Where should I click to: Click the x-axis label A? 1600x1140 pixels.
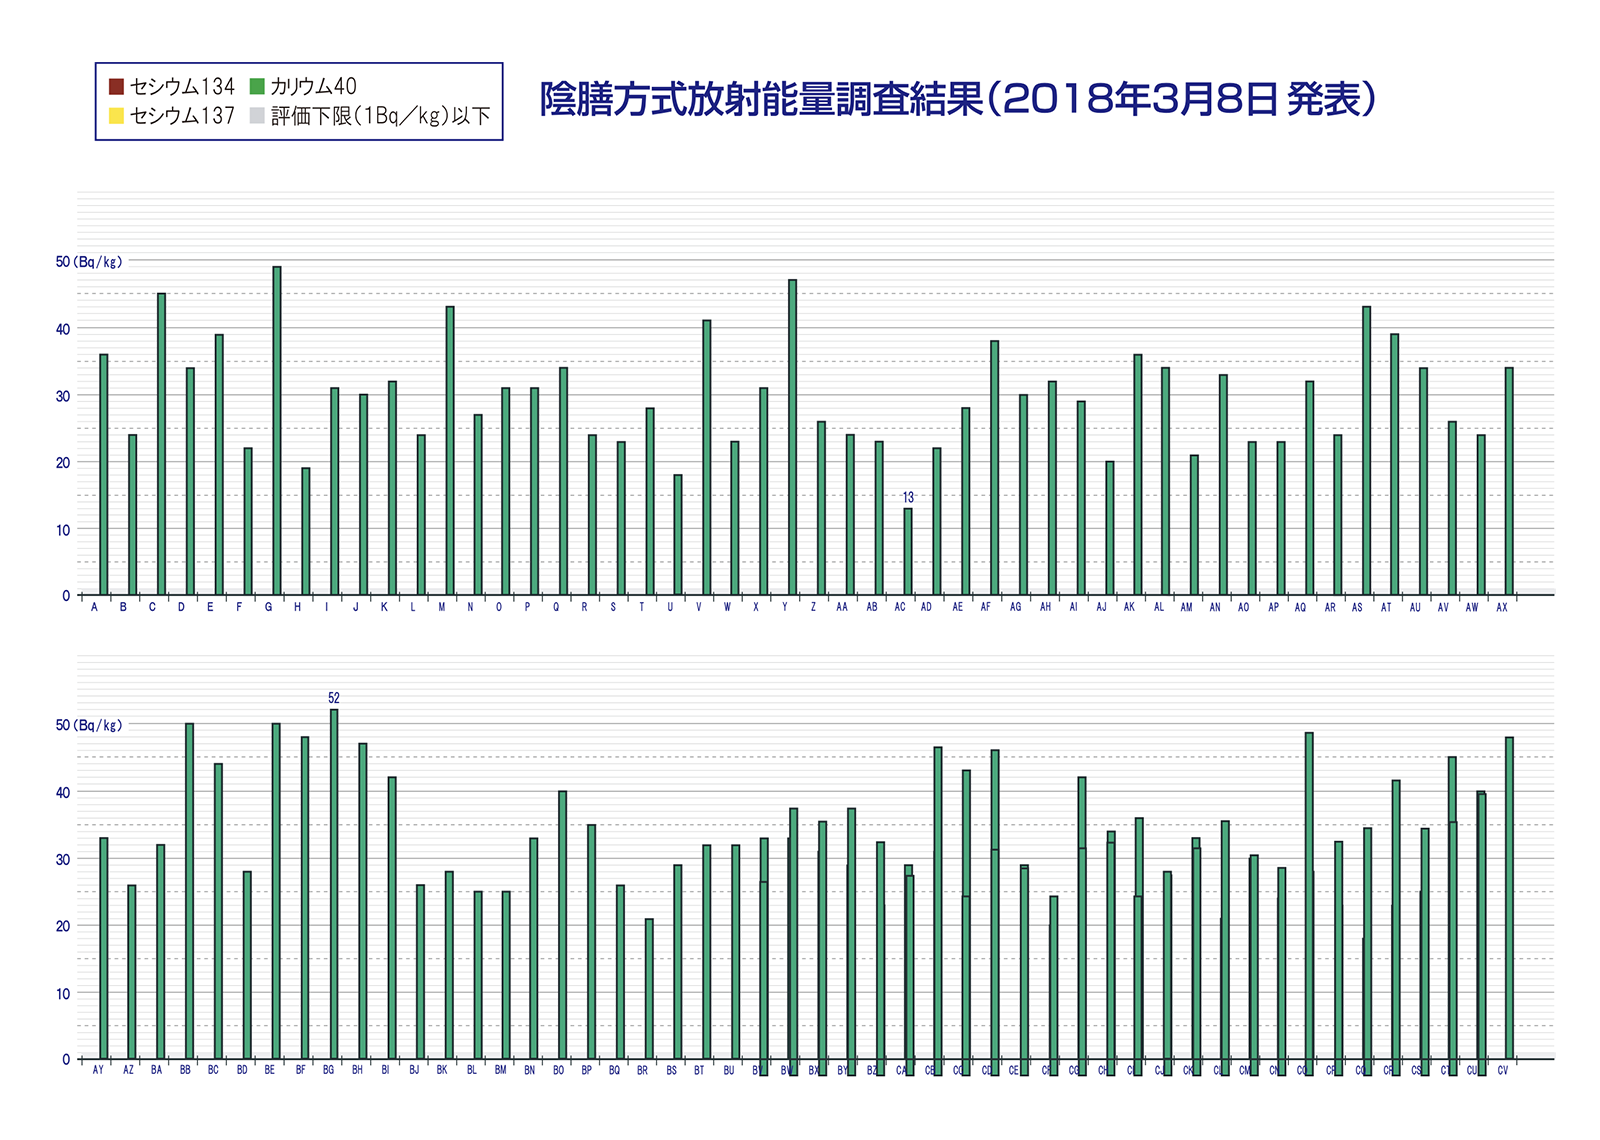(95, 607)
